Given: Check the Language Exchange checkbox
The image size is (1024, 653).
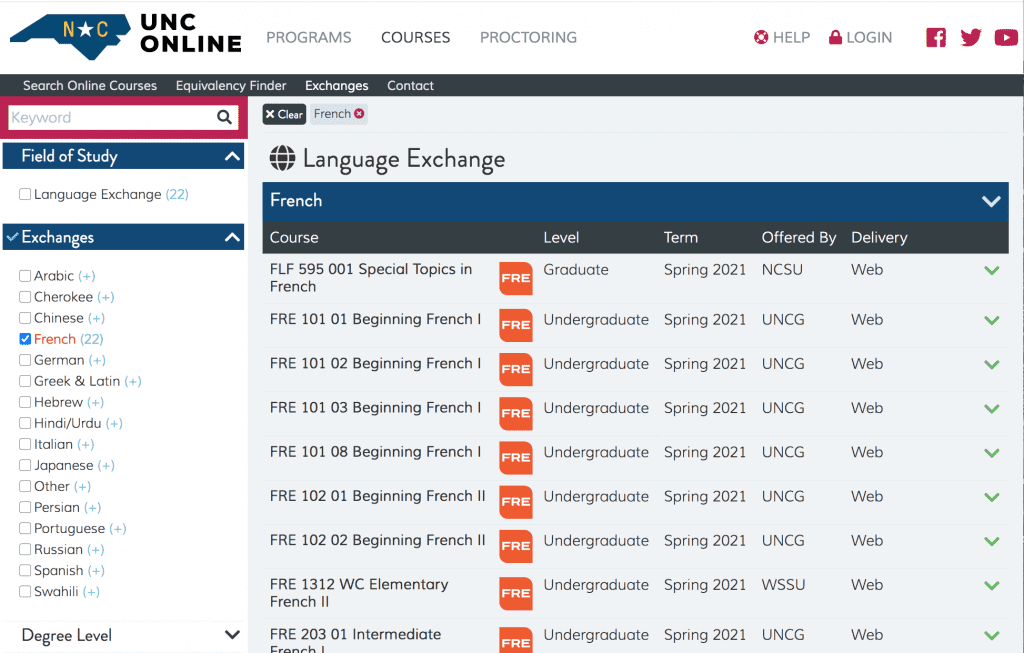Looking at the screenshot, I should pyautogui.click(x=25, y=194).
